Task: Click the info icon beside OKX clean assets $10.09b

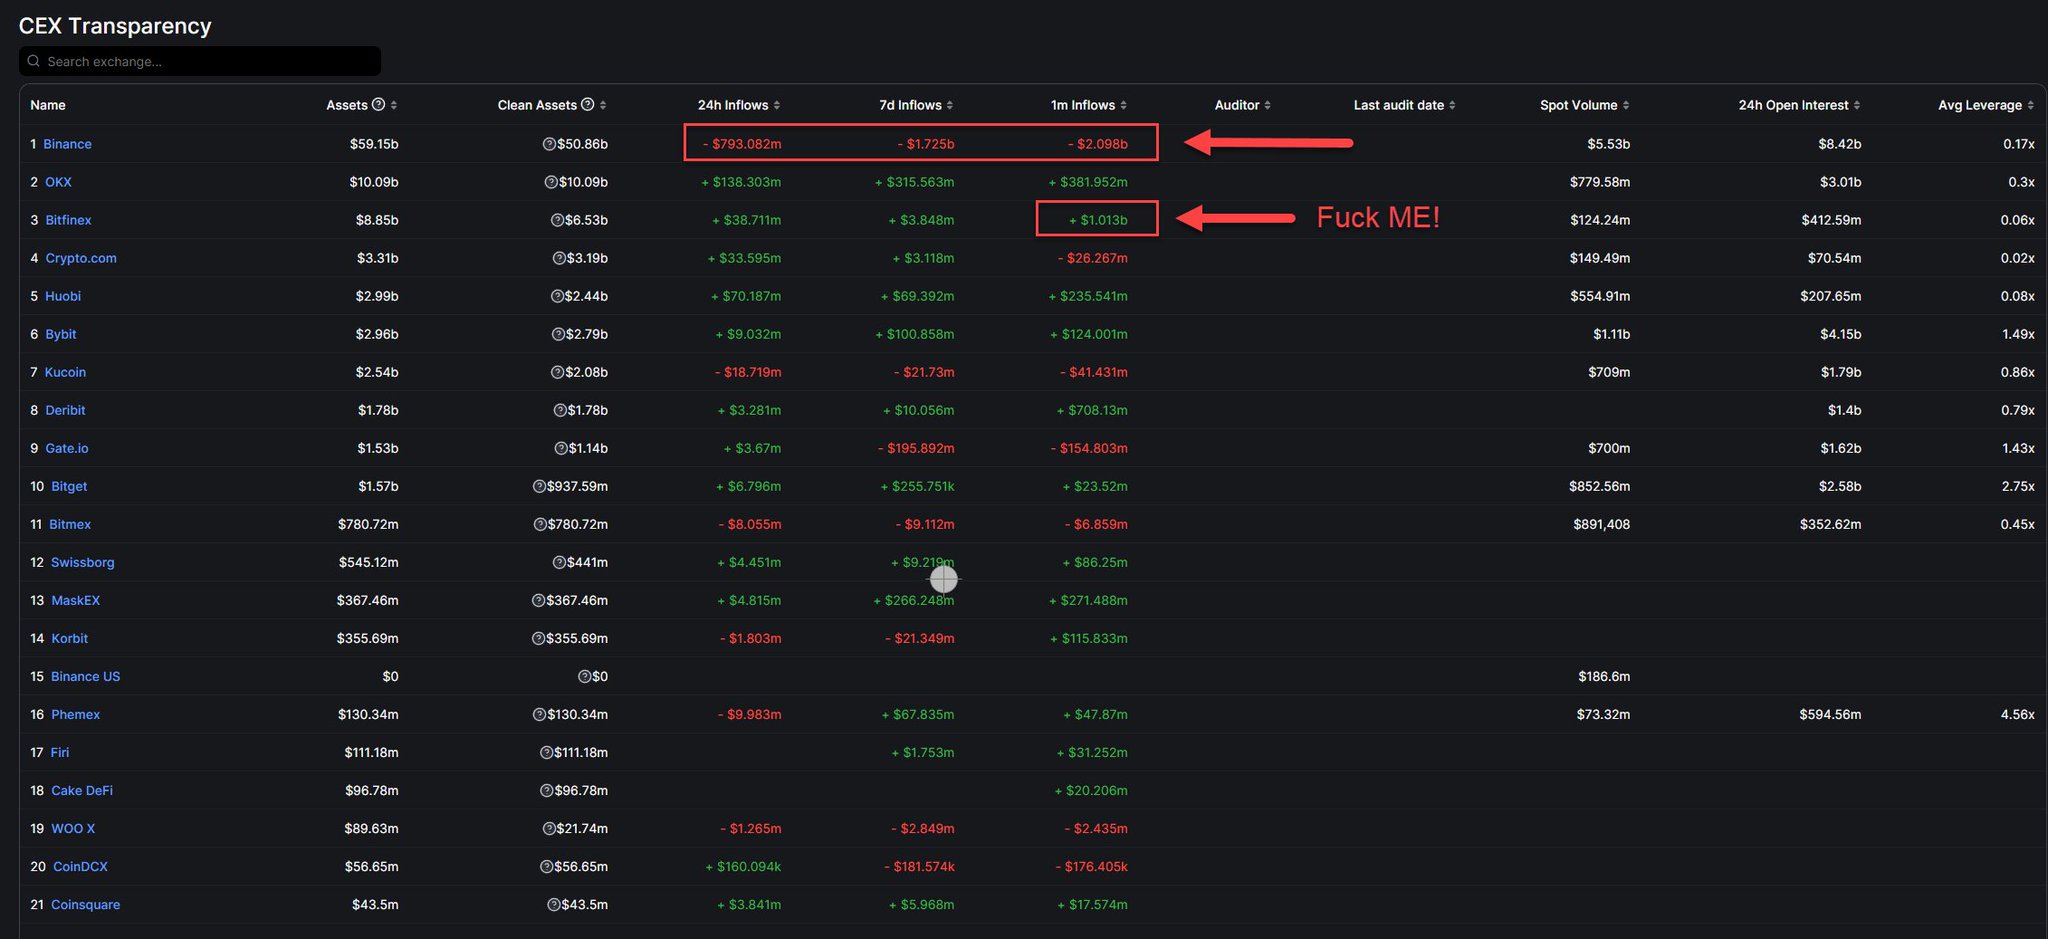Action: click(x=551, y=182)
